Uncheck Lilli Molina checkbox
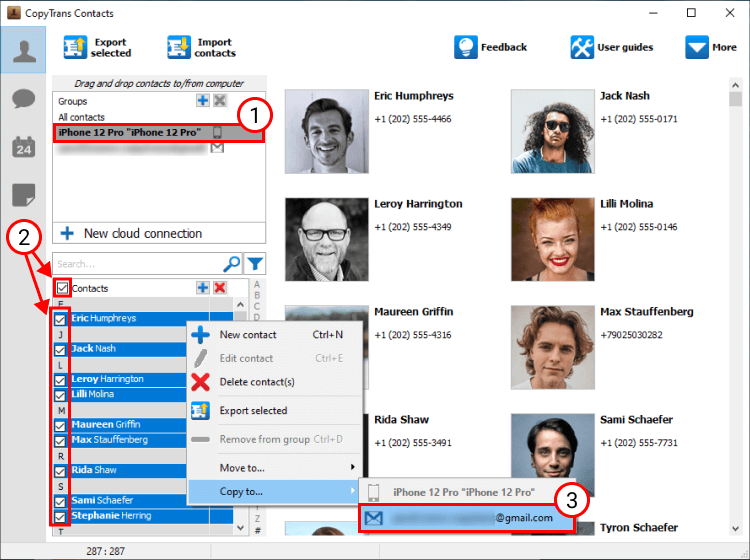The image size is (750, 560). (x=60, y=395)
